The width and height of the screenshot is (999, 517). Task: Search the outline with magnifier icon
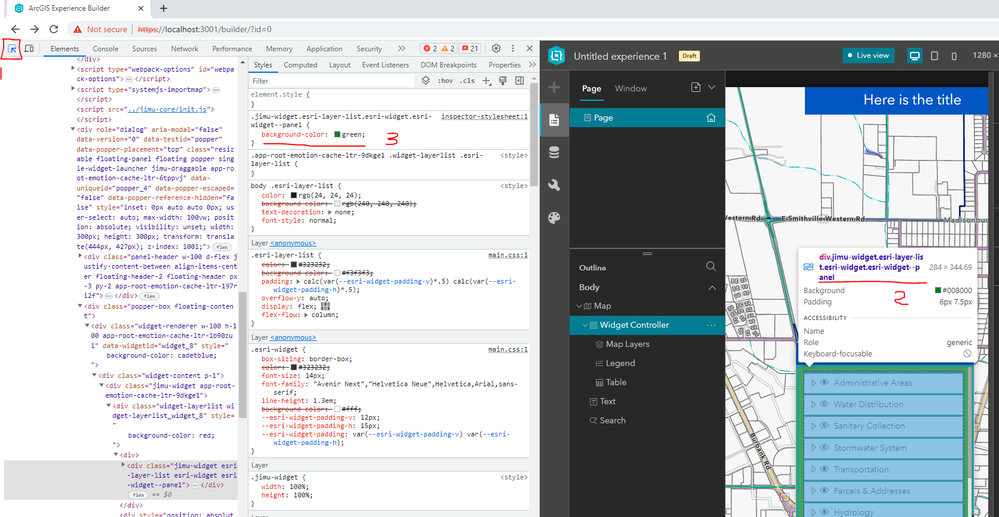coord(711,266)
